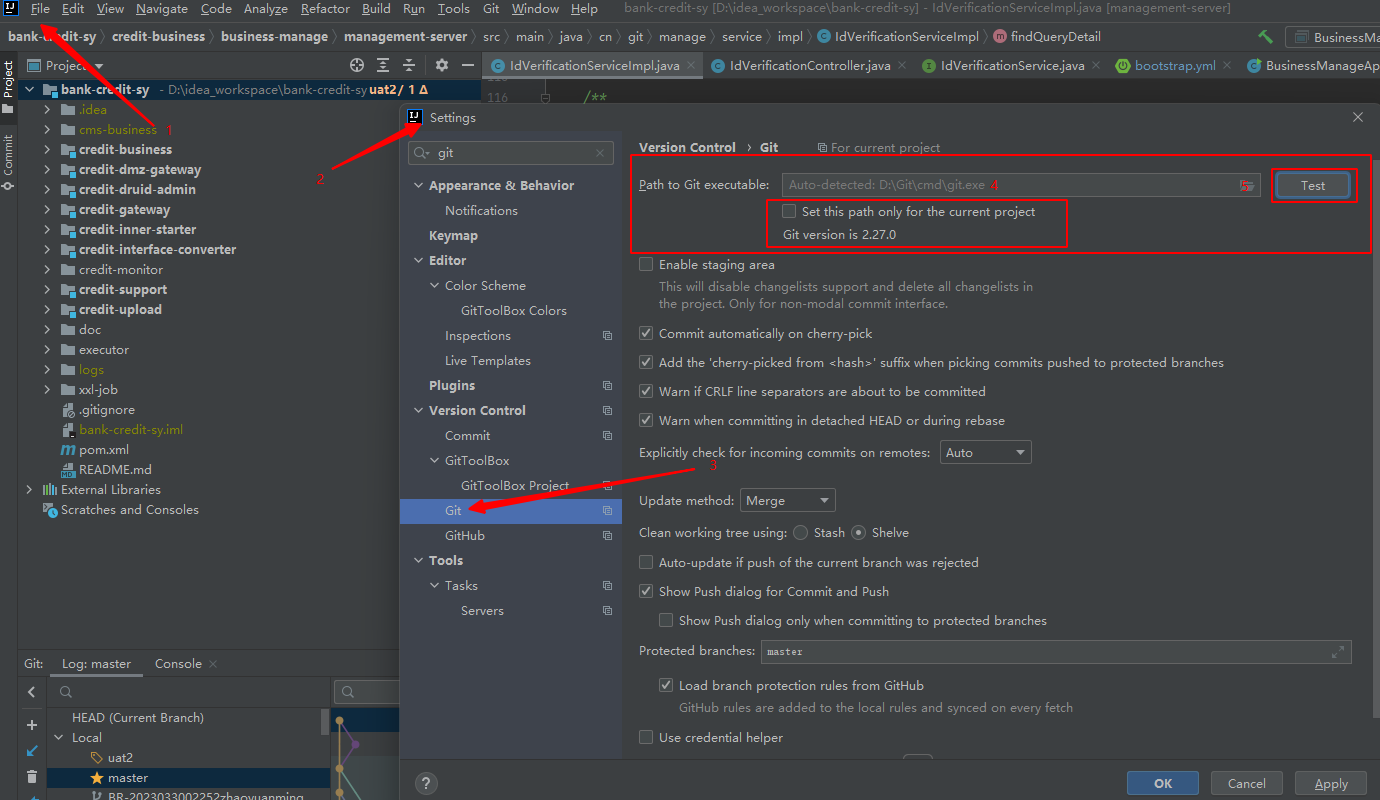The width and height of the screenshot is (1380, 800).
Task: Open the incoming commits Auto dropdown
Action: (x=985, y=453)
